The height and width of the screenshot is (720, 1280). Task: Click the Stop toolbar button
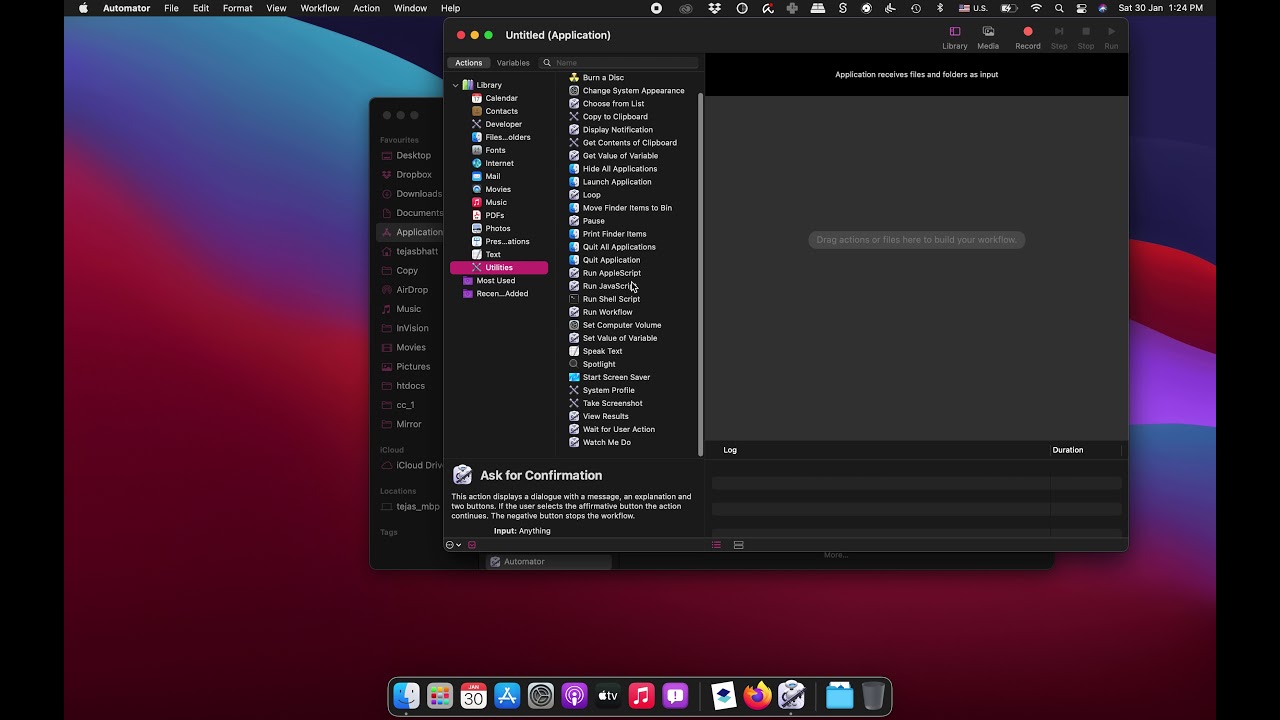(x=1086, y=37)
